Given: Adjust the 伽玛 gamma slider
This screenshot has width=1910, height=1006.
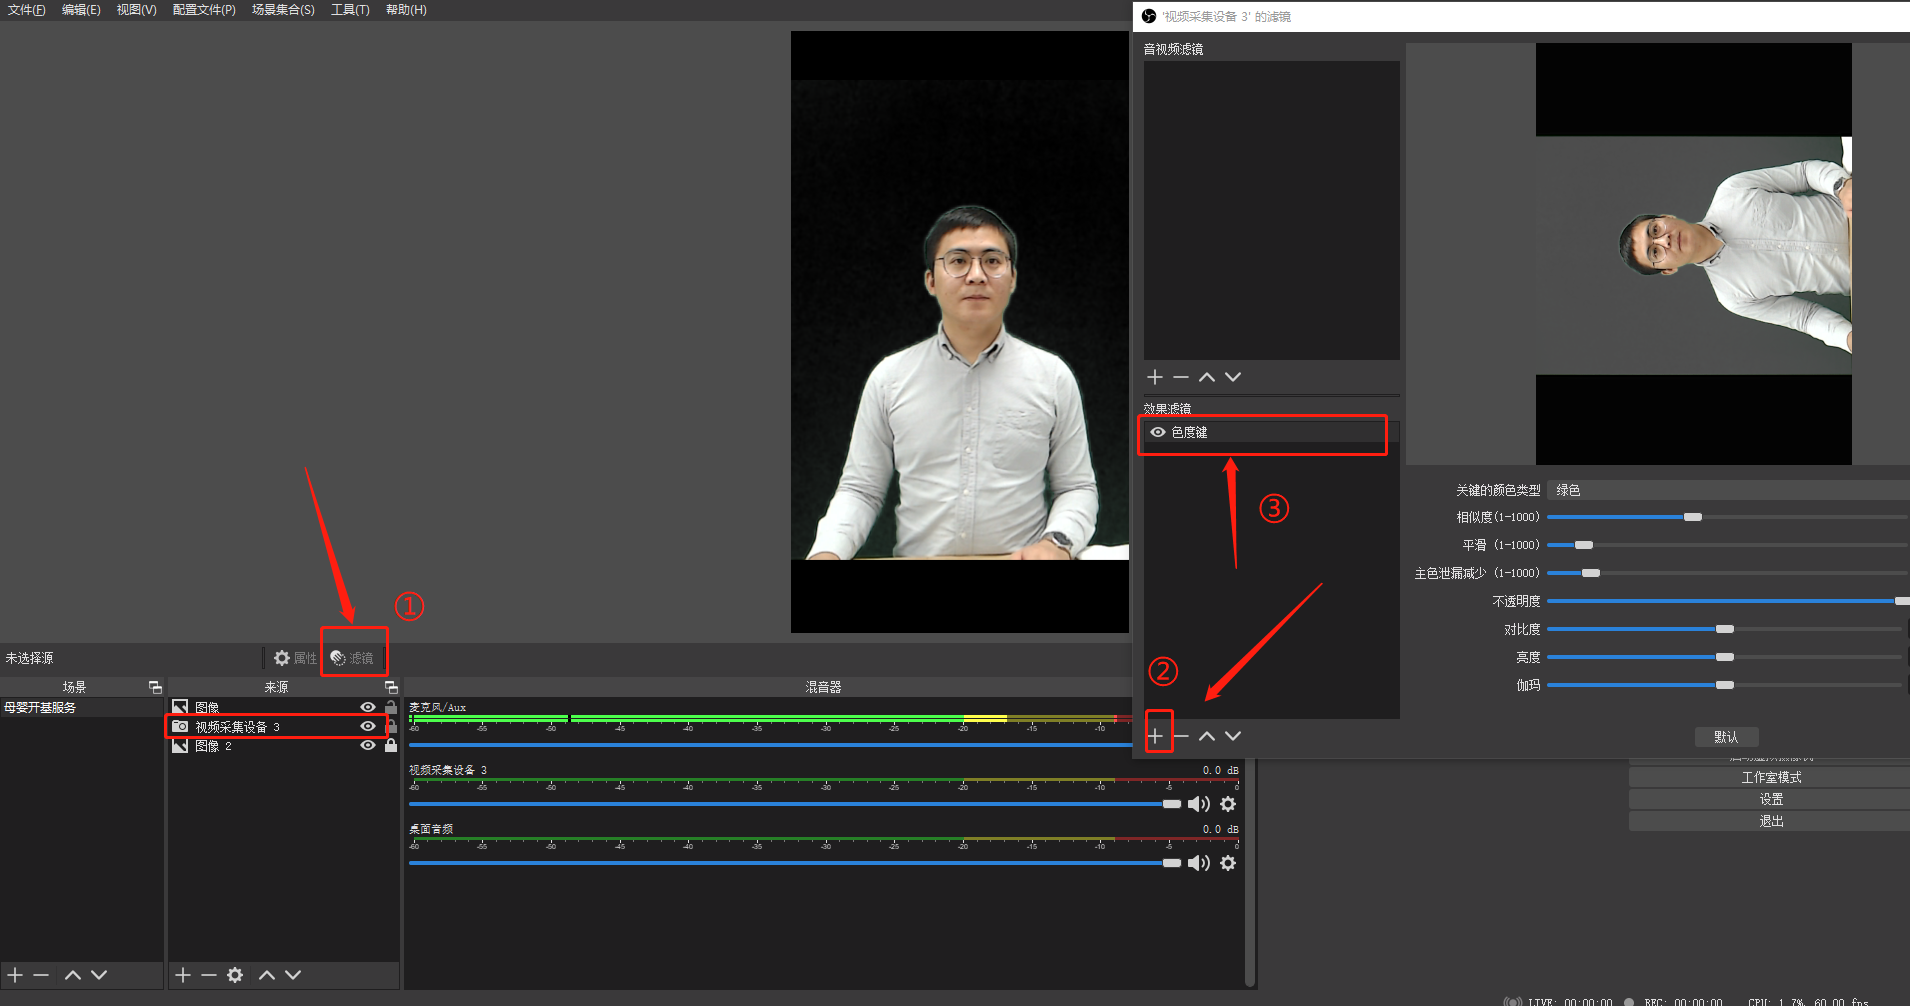Looking at the screenshot, I should [1725, 685].
